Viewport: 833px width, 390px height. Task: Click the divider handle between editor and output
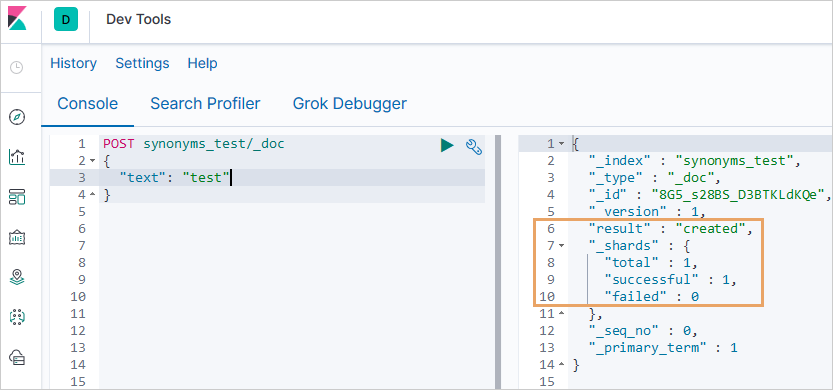[498, 262]
